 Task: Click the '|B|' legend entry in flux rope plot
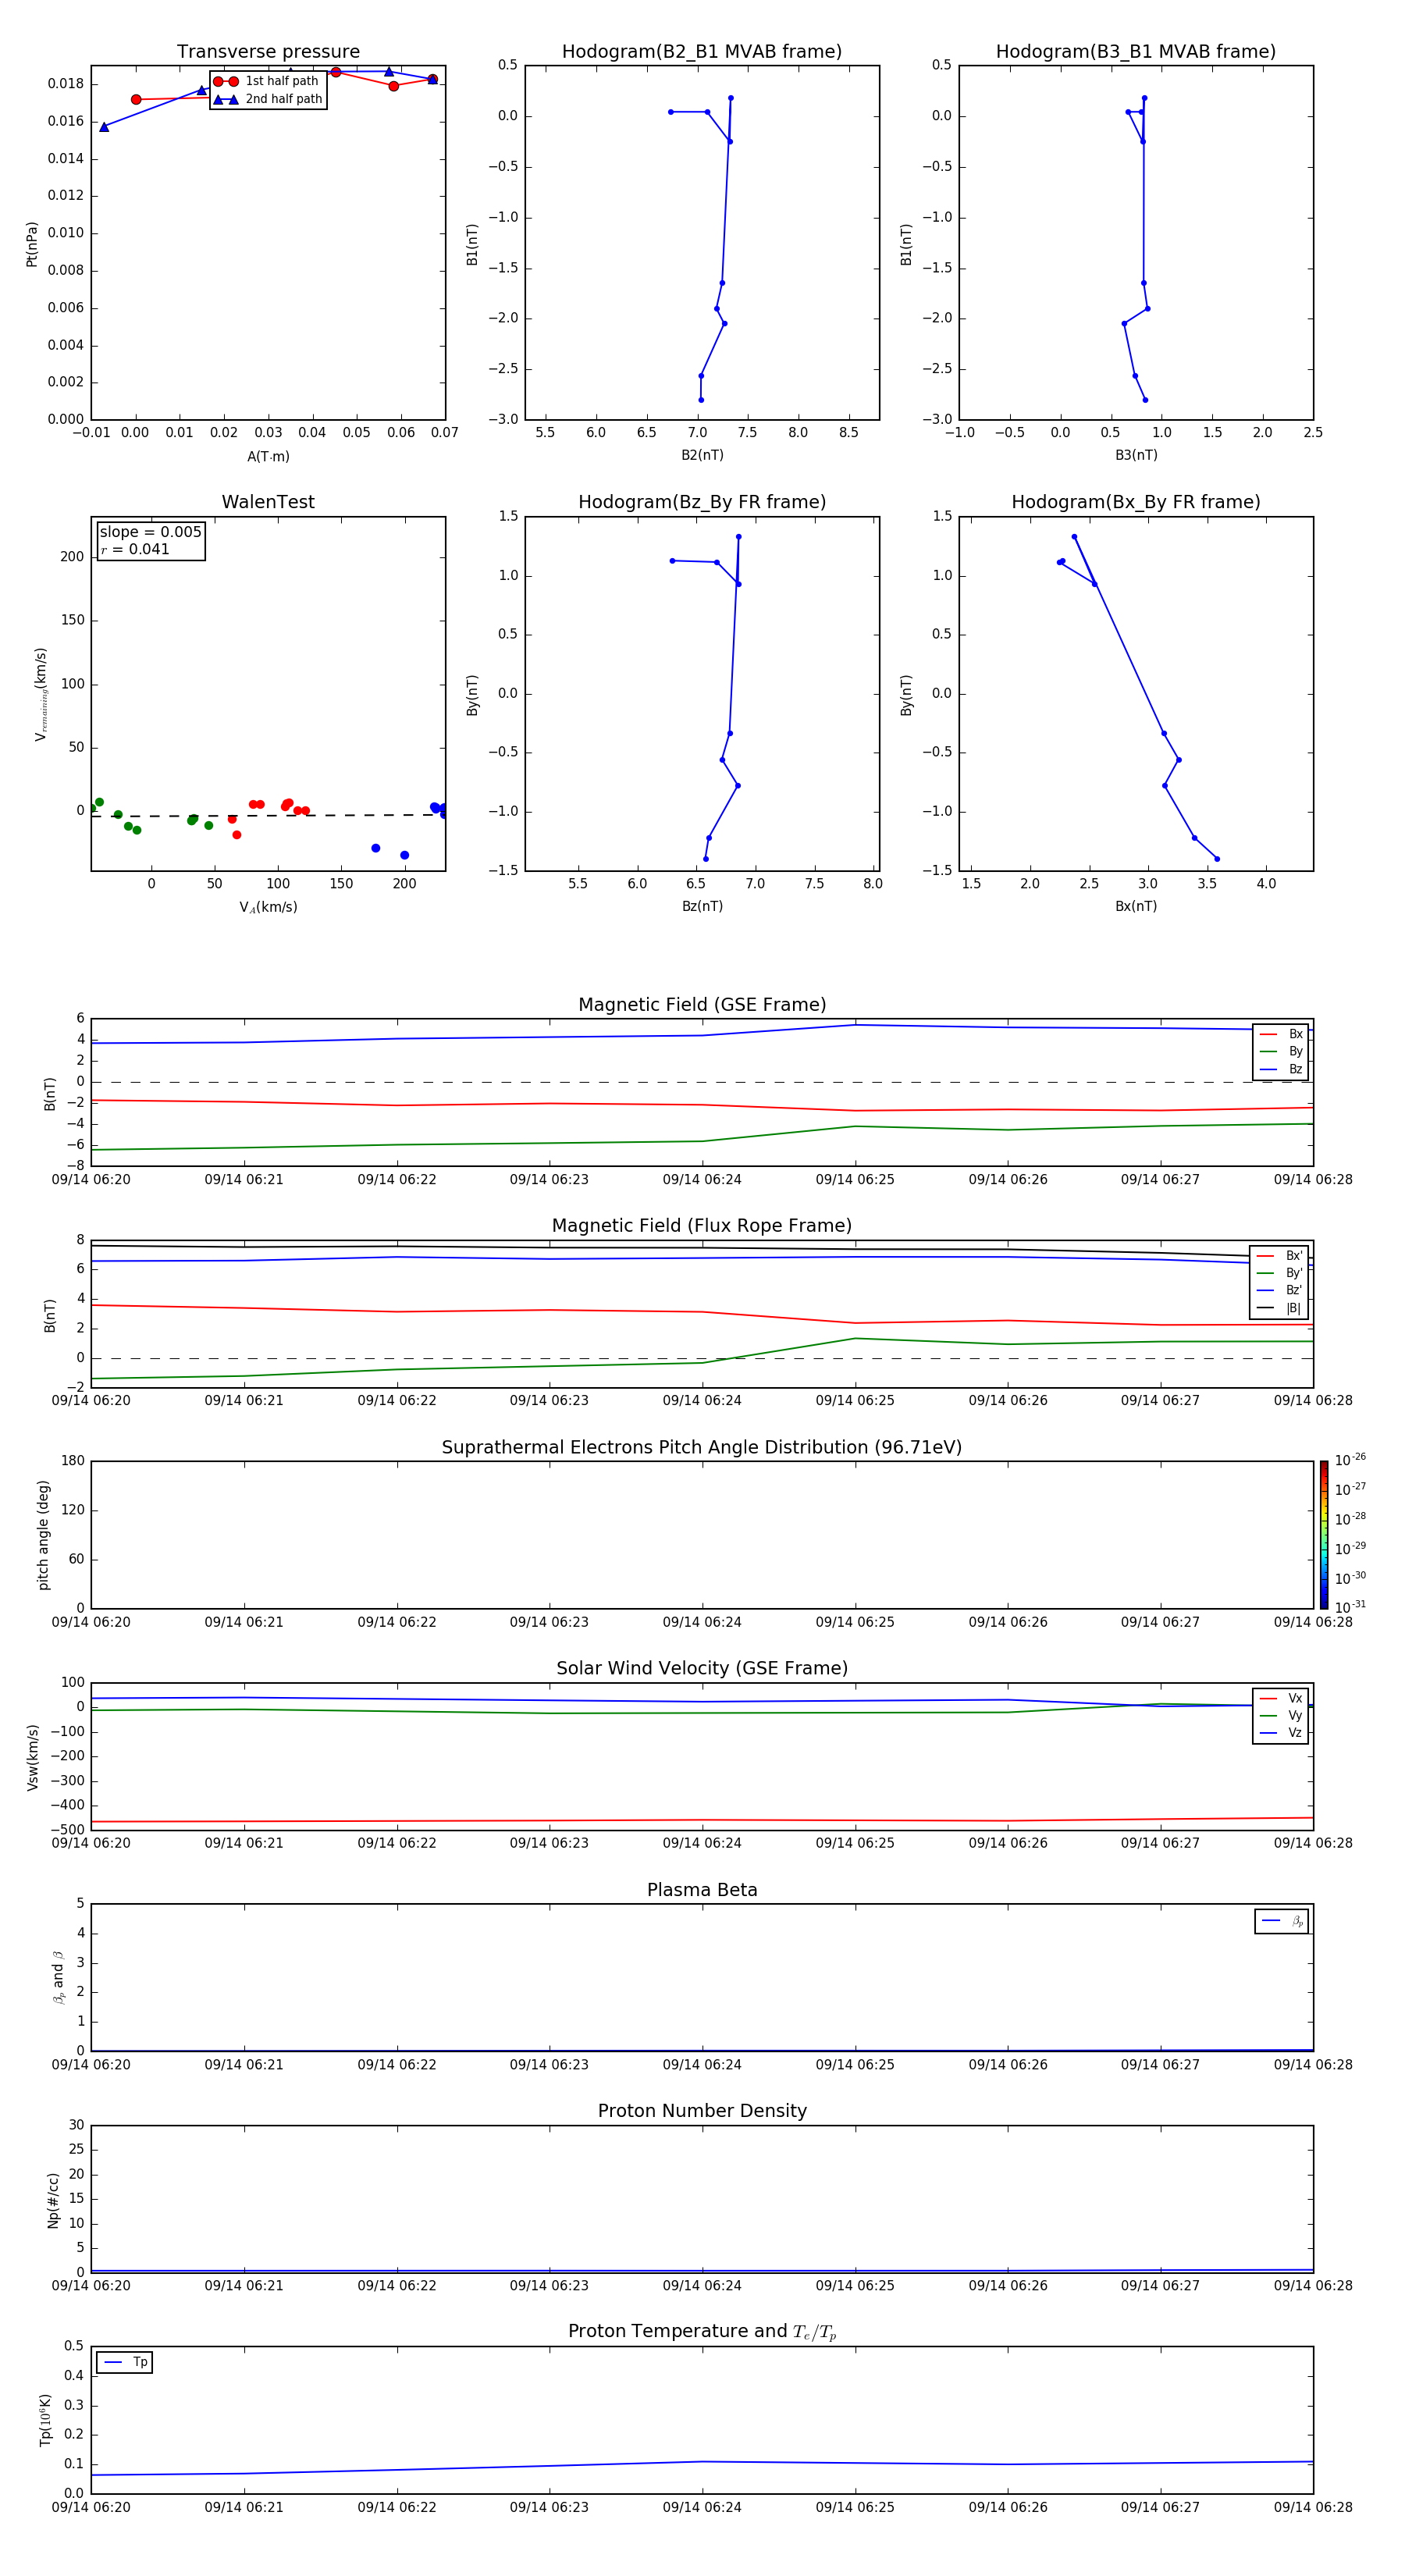coord(1280,1308)
